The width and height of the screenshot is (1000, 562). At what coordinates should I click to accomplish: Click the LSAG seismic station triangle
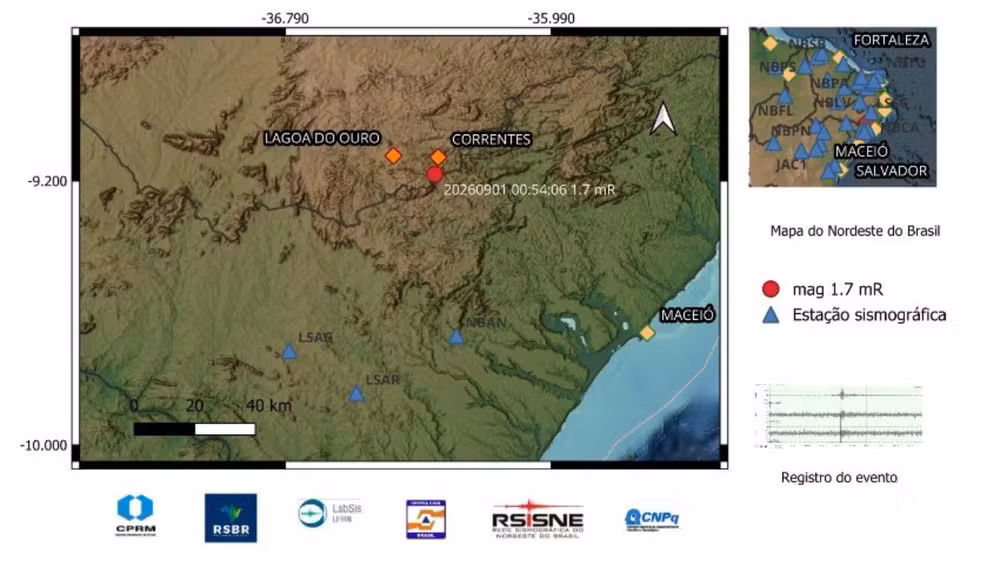289,351
